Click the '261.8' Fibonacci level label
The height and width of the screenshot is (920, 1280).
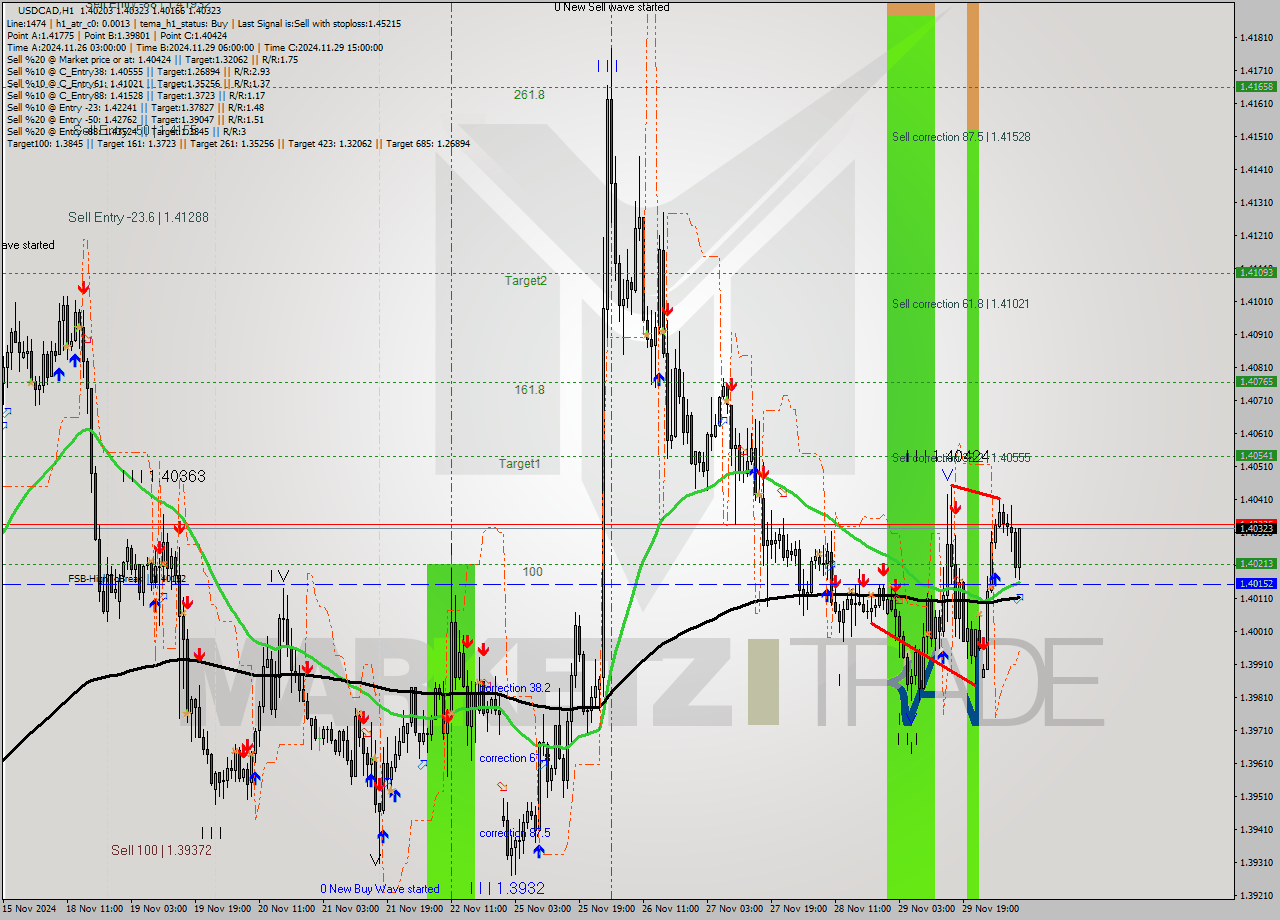coord(529,95)
